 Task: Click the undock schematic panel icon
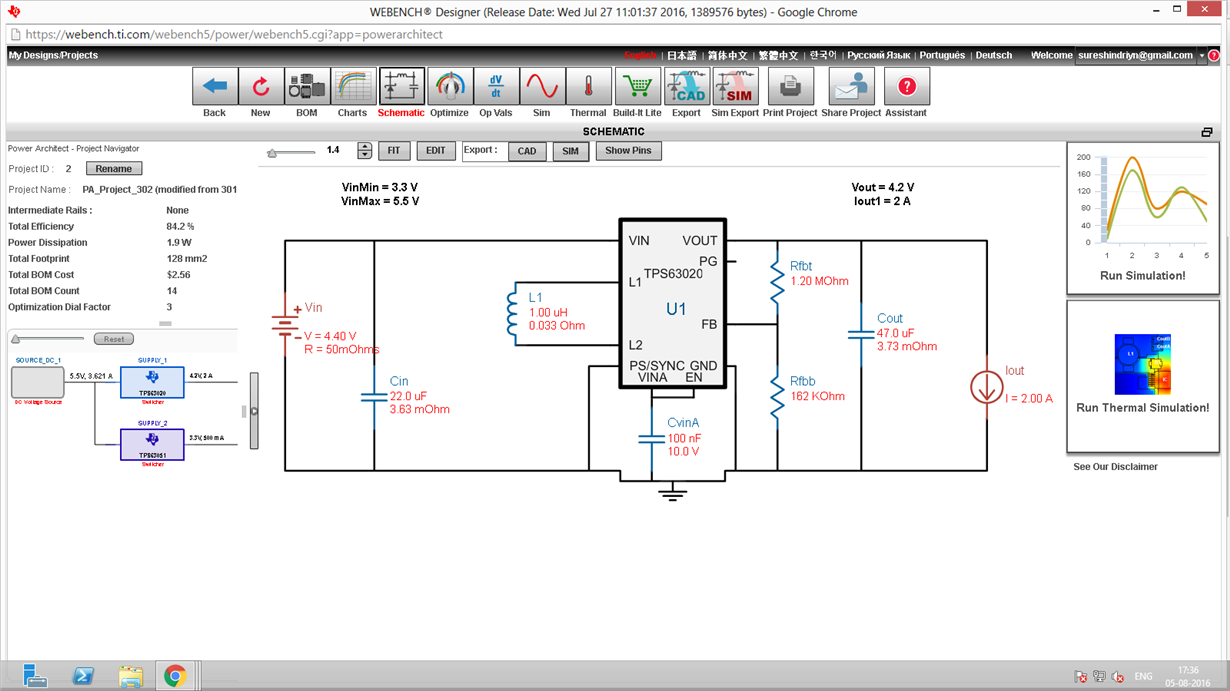coord(1207,132)
